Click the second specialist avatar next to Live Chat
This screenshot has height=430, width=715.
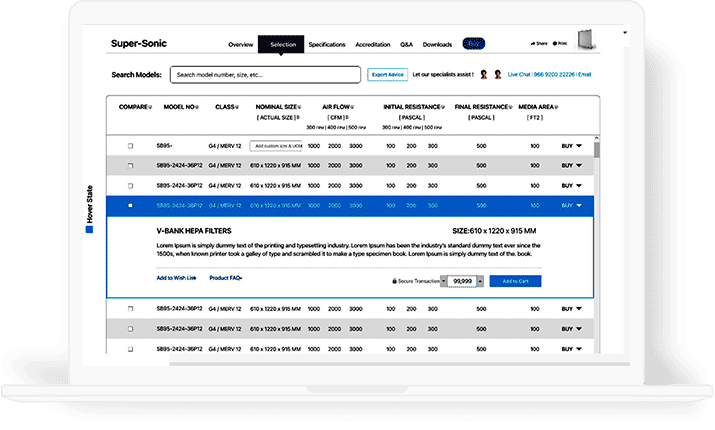click(x=498, y=74)
